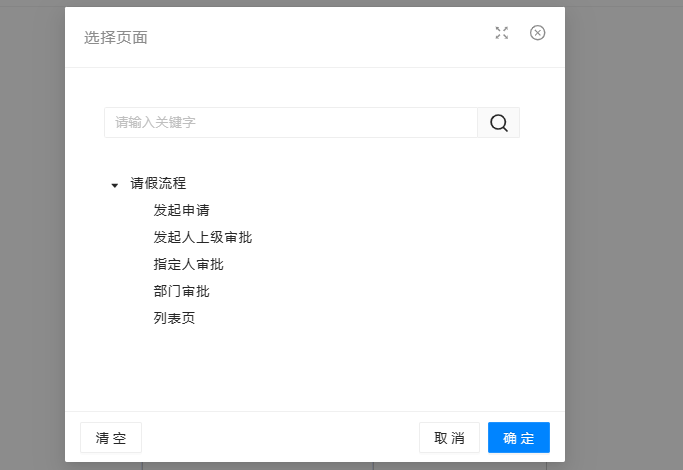Confirm selection with 确定 button
The height and width of the screenshot is (470, 683).
(x=519, y=438)
